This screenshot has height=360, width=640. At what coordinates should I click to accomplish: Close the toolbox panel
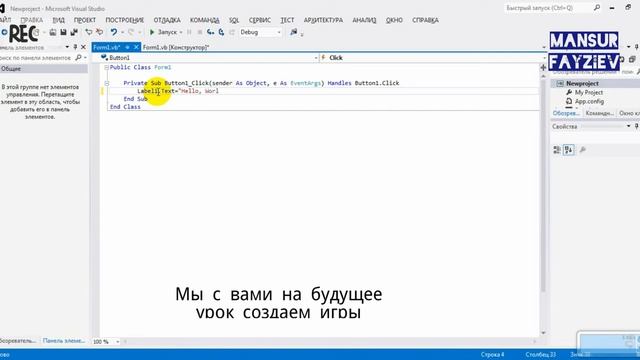(83, 47)
